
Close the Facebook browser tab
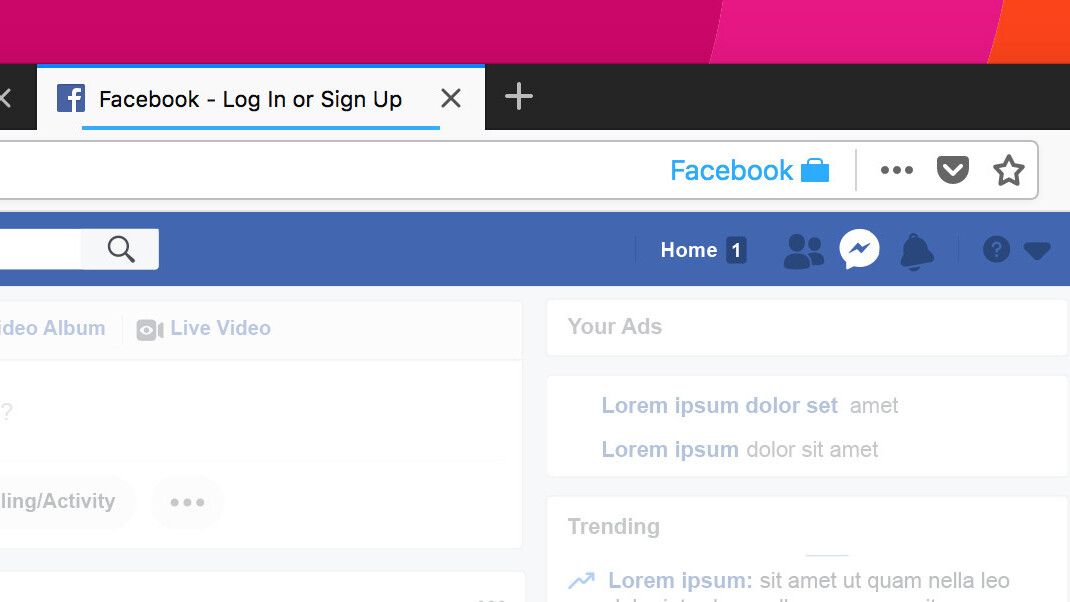coord(451,98)
